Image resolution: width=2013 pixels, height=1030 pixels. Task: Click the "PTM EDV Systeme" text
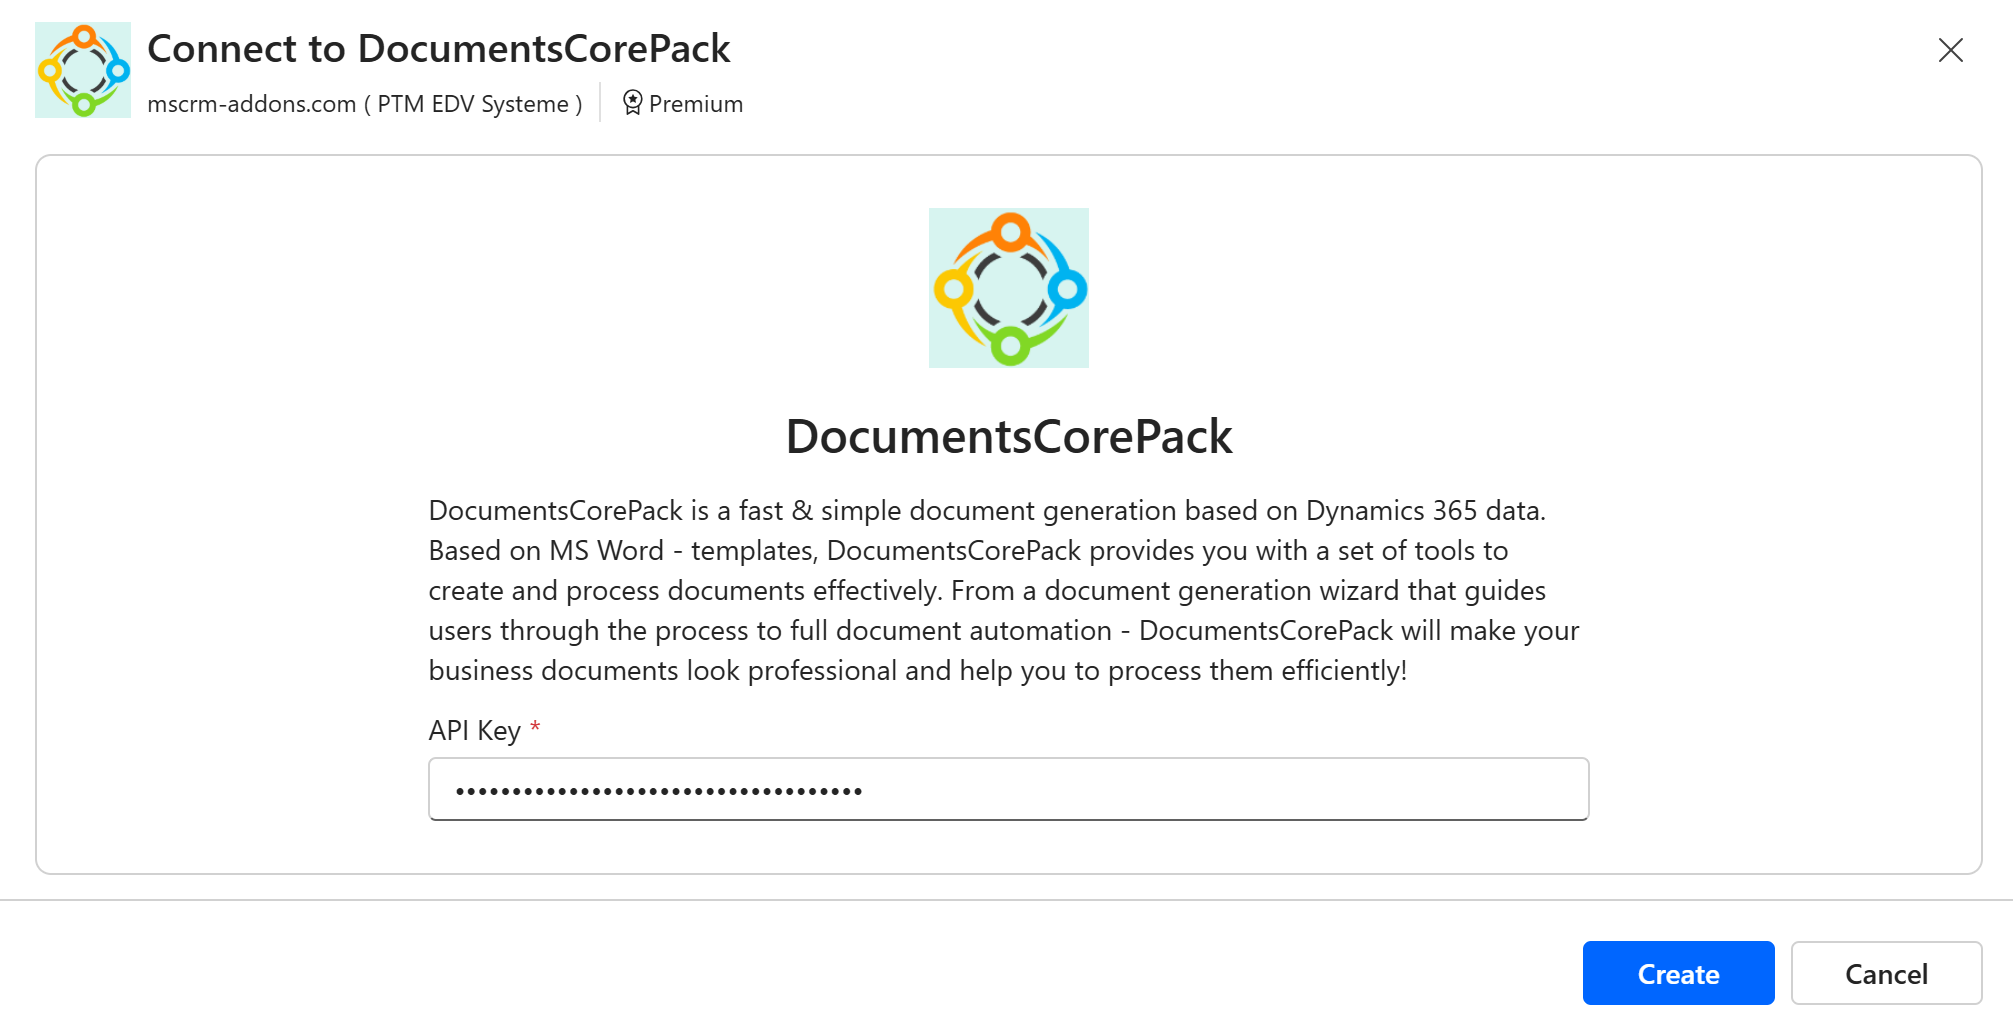point(473,104)
